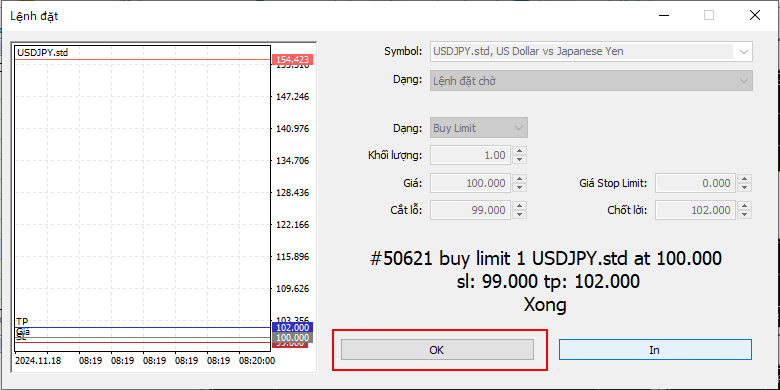Click the Xong status text
Image resolution: width=780 pixels, height=390 pixels.
[545, 304]
